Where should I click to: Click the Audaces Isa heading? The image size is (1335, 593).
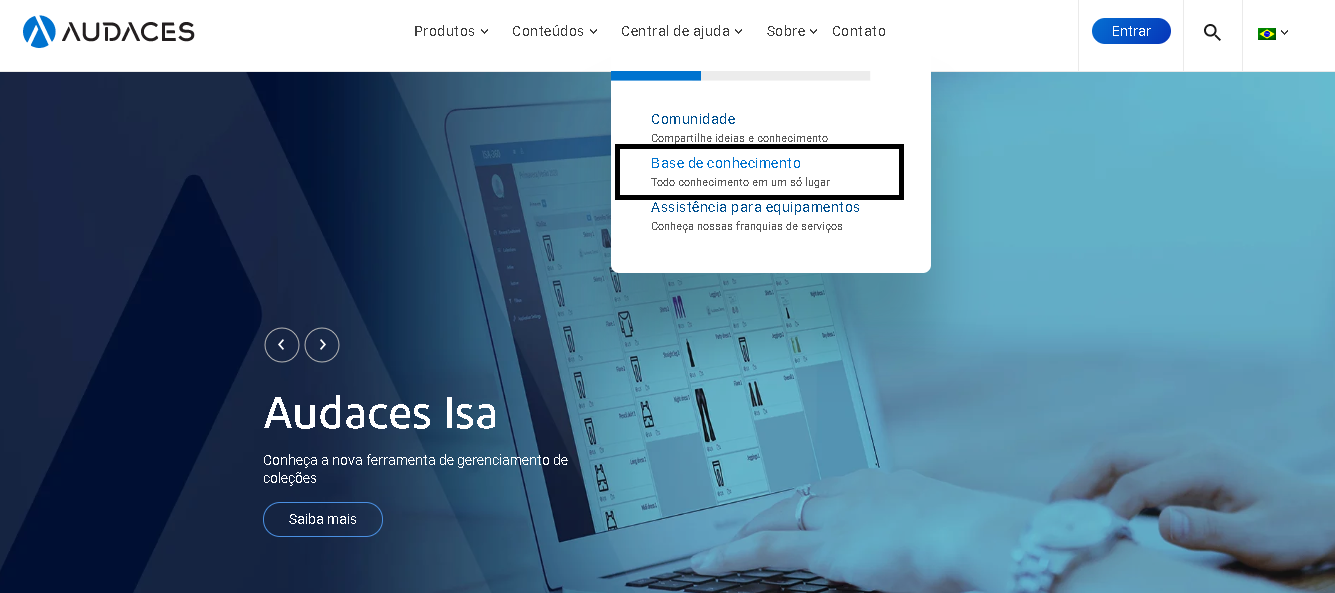380,412
